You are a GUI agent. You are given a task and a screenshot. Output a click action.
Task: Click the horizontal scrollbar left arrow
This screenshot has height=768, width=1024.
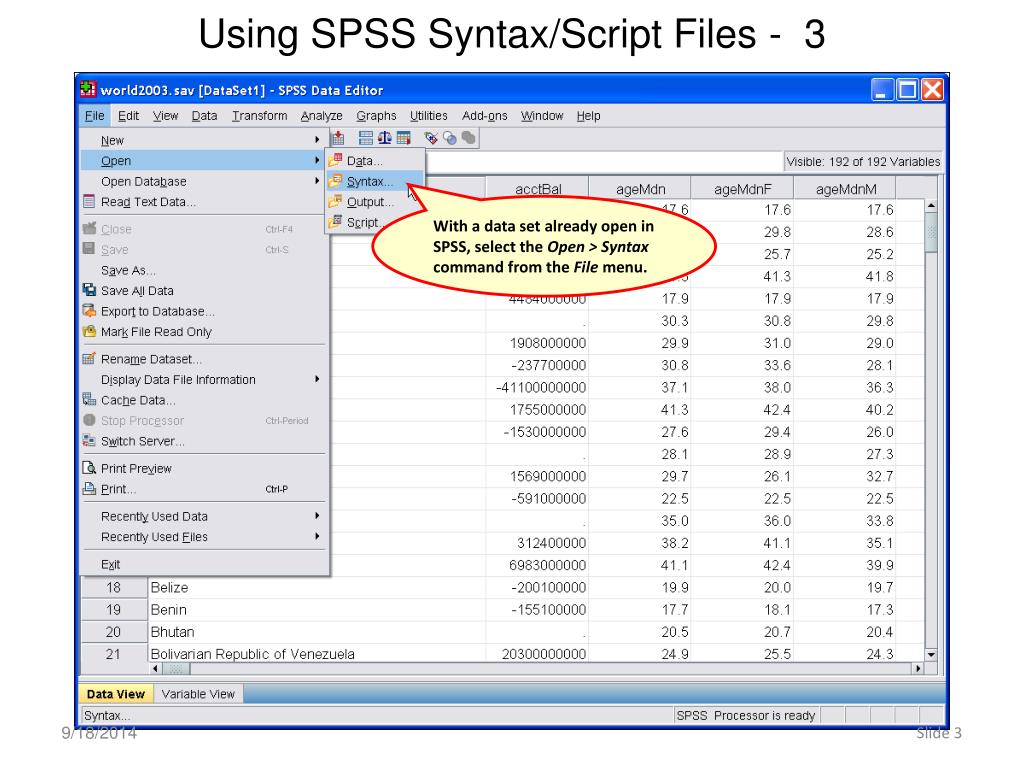point(155,669)
